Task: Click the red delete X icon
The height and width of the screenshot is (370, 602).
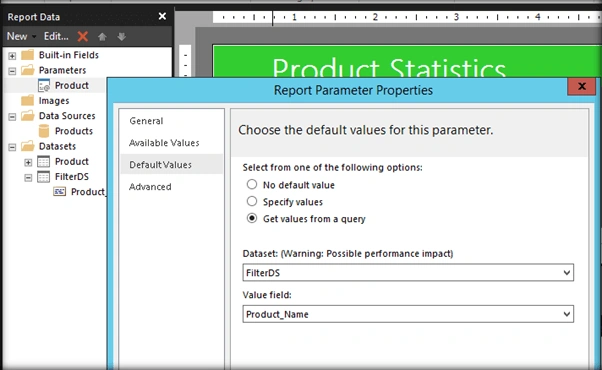Action: tap(83, 36)
